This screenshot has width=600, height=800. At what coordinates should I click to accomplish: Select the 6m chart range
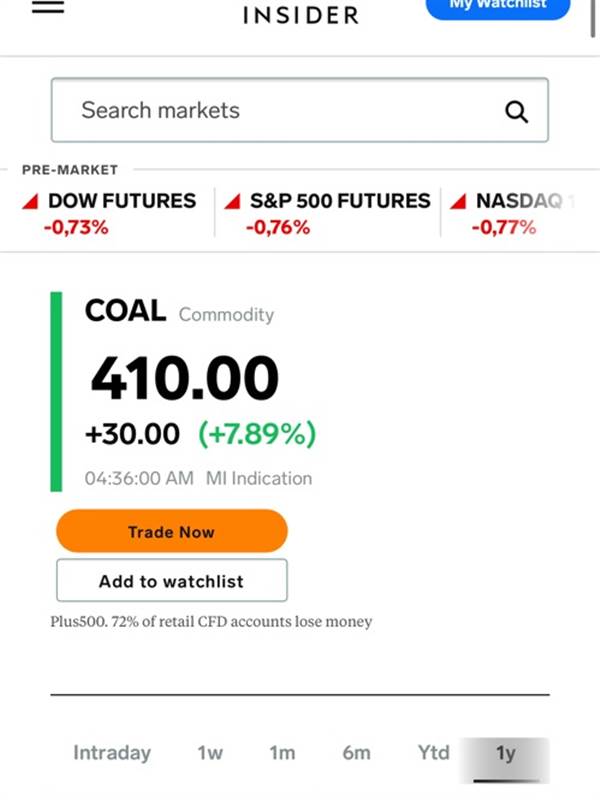tap(356, 753)
